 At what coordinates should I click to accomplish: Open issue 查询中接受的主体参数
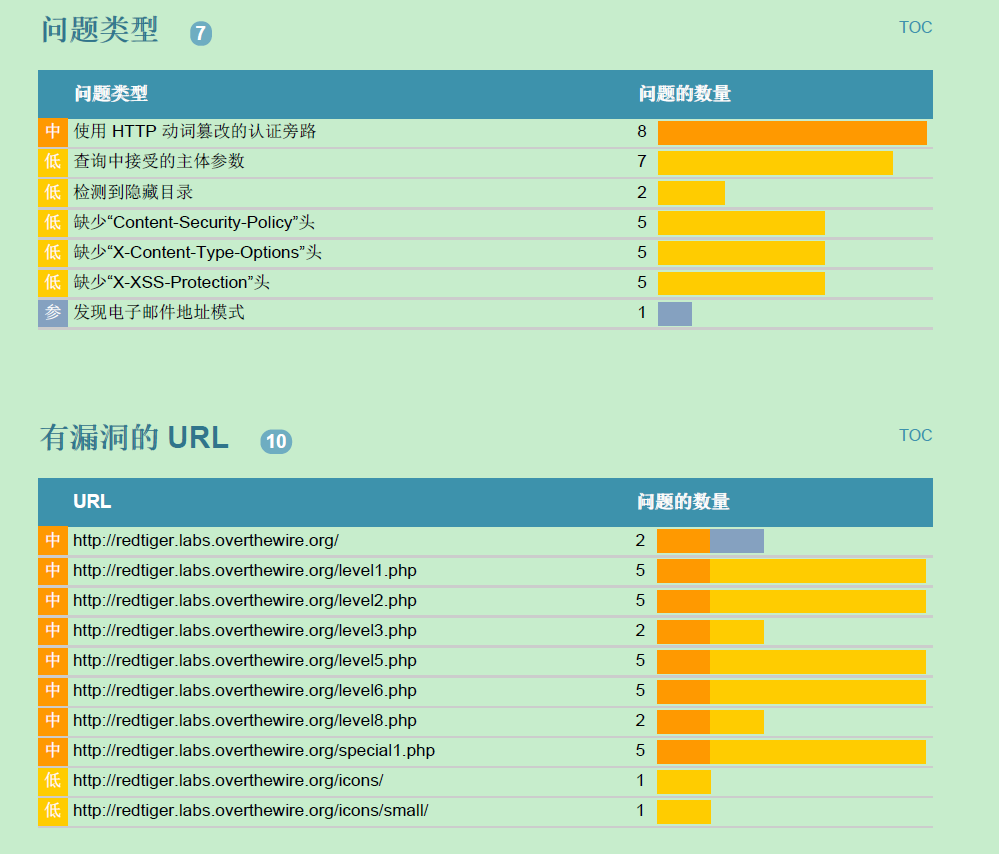pos(159,161)
